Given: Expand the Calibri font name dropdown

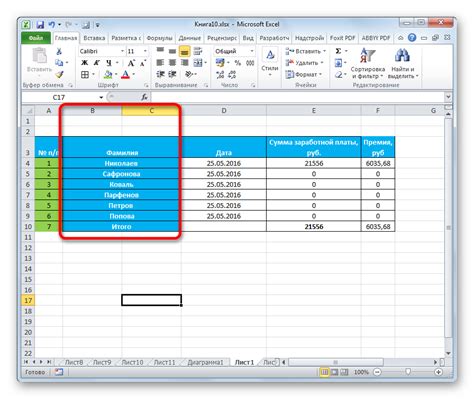Looking at the screenshot, I should (x=123, y=51).
